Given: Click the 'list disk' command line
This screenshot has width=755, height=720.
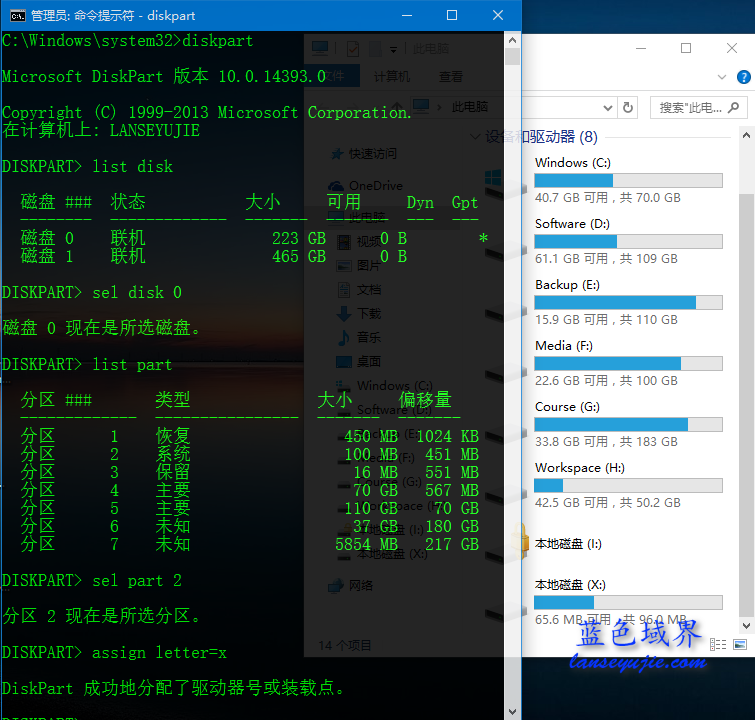Looking at the screenshot, I should click(x=87, y=167).
